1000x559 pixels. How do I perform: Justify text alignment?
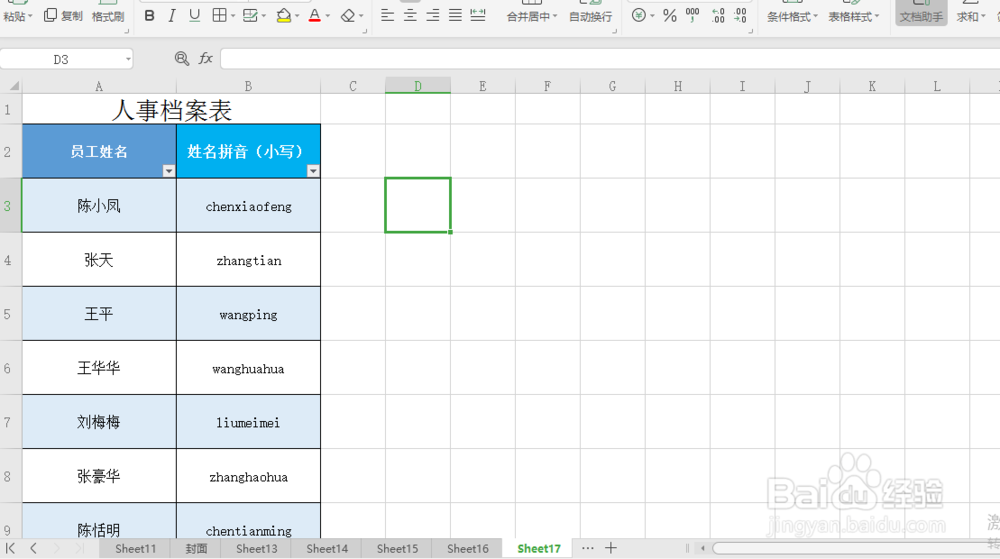[455, 15]
